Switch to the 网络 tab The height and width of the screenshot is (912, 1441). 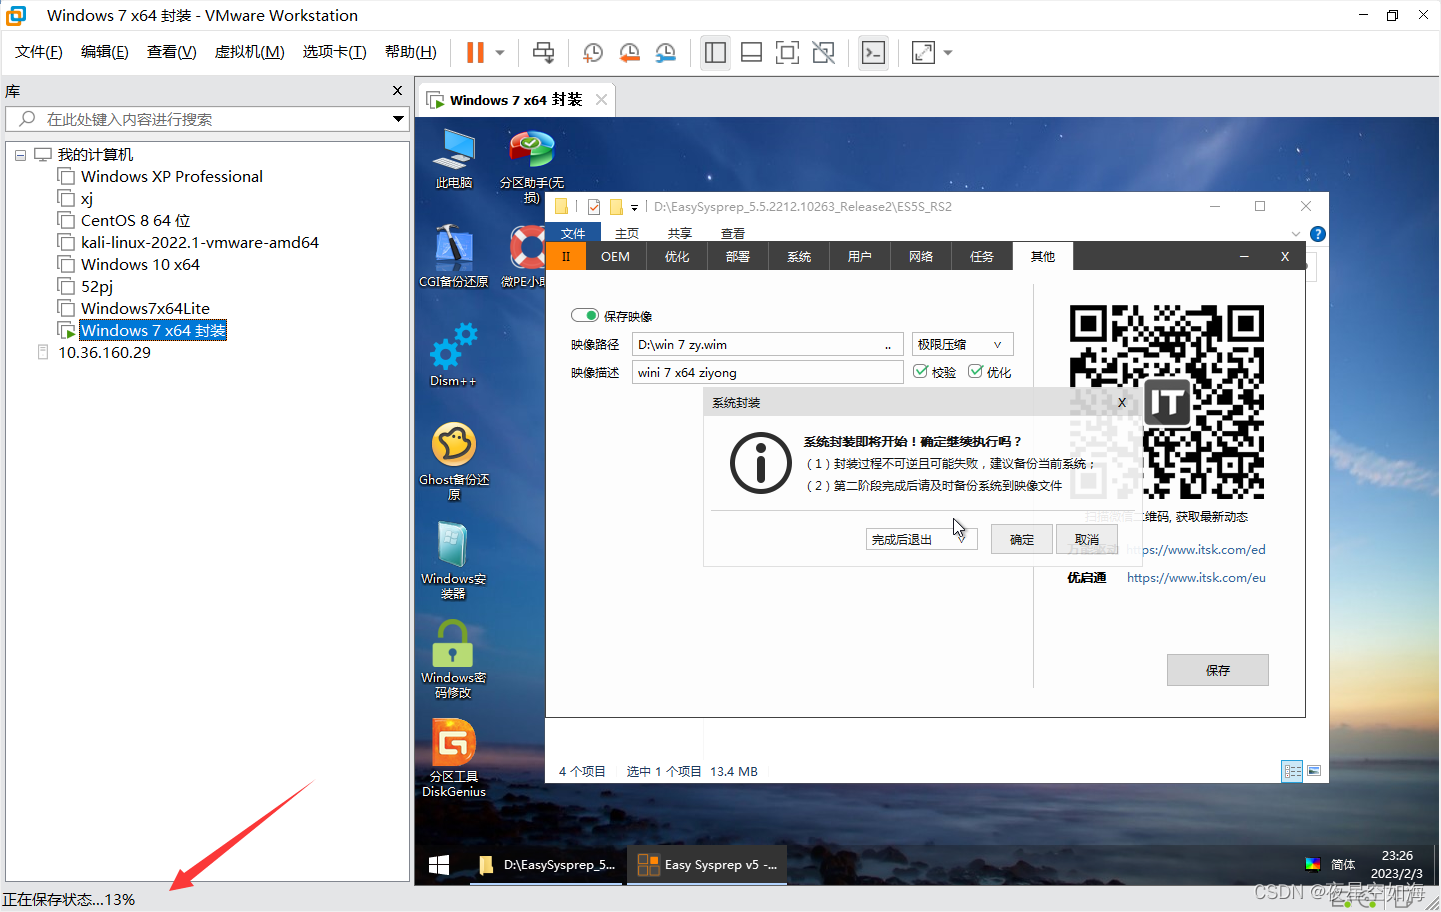coord(921,257)
